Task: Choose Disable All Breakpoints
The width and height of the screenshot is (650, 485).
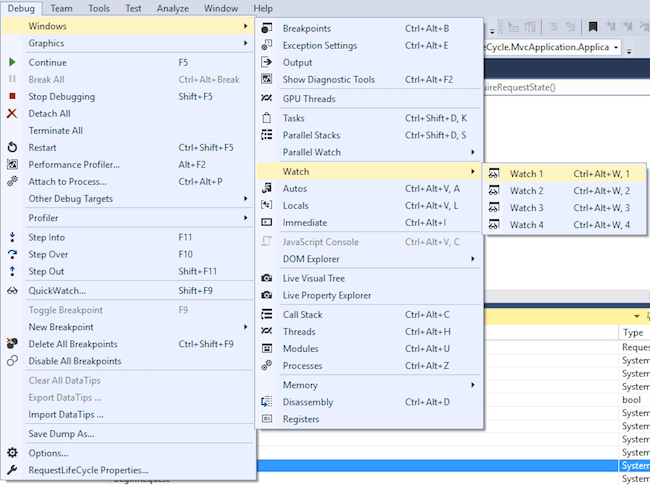Action: coord(128,361)
